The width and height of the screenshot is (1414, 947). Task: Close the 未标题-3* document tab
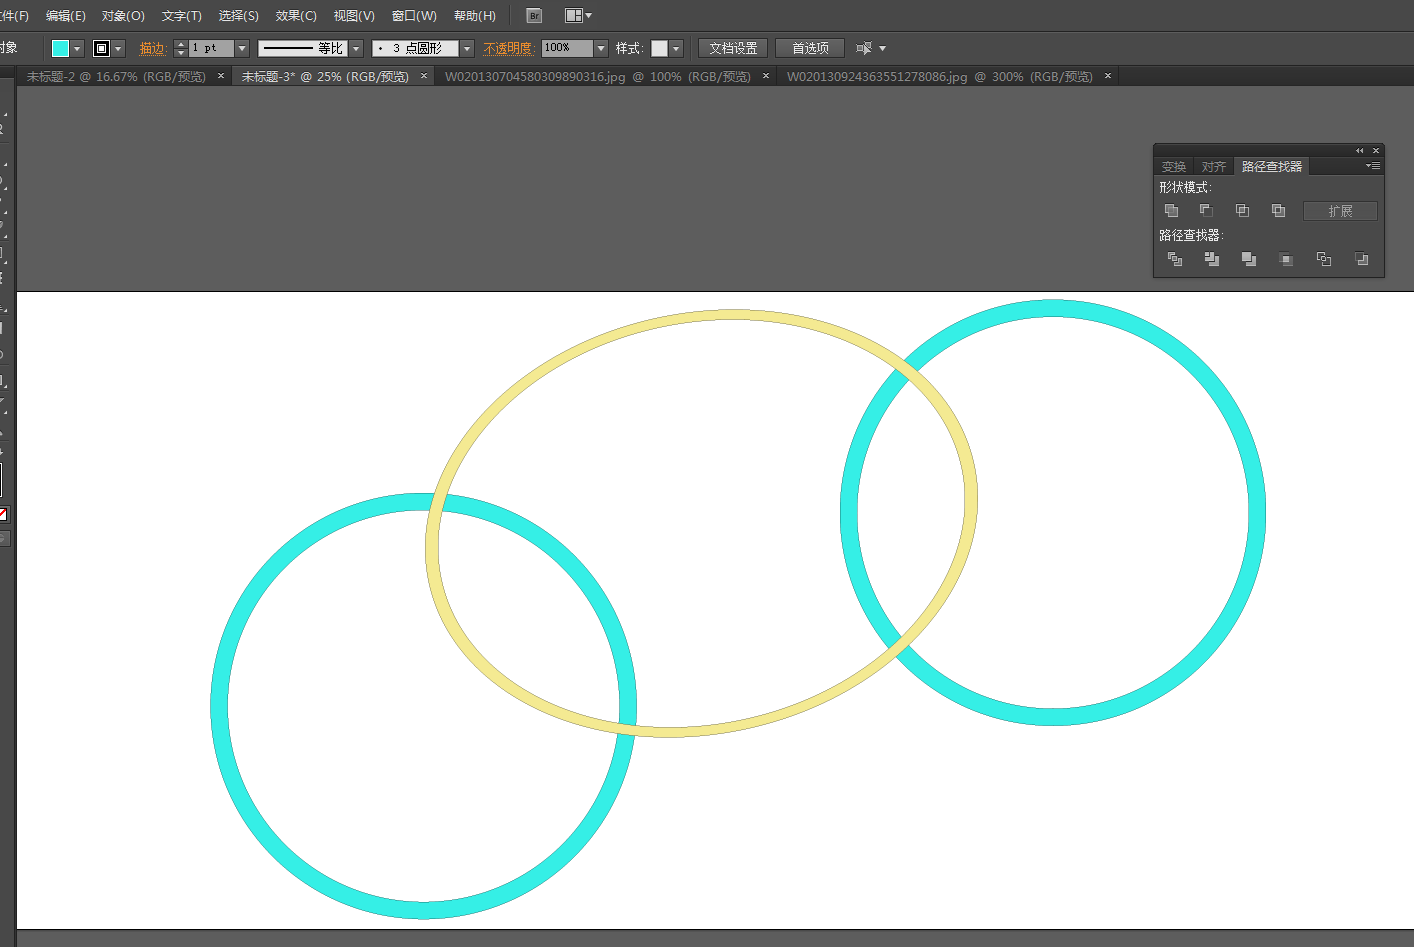point(424,76)
